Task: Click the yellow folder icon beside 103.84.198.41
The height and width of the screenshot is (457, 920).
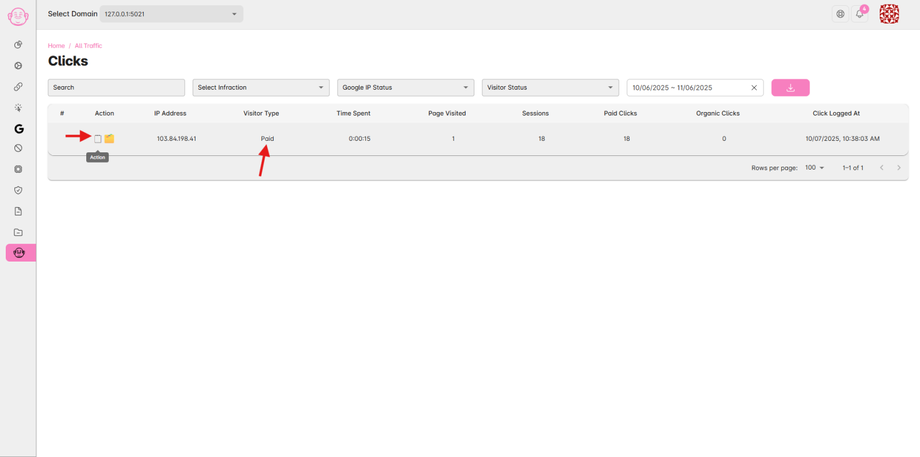Action: click(109, 139)
